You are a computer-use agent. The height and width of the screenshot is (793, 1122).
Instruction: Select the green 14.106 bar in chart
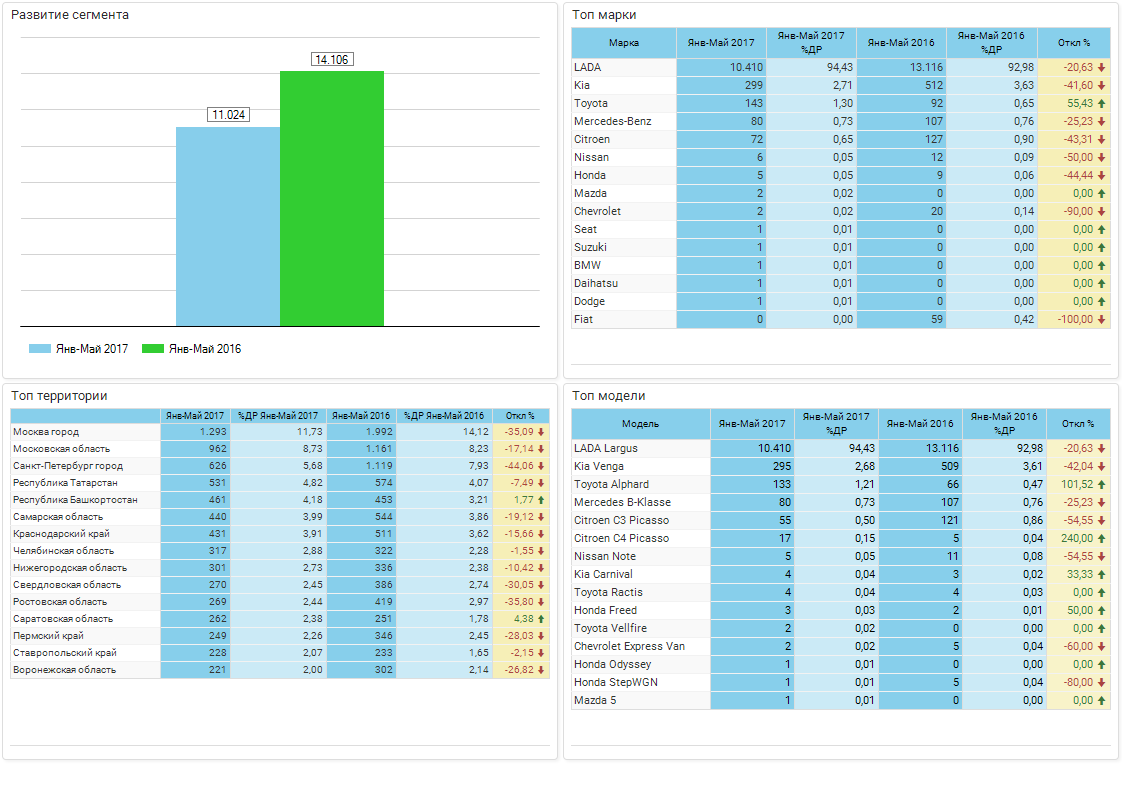pyautogui.click(x=332, y=198)
